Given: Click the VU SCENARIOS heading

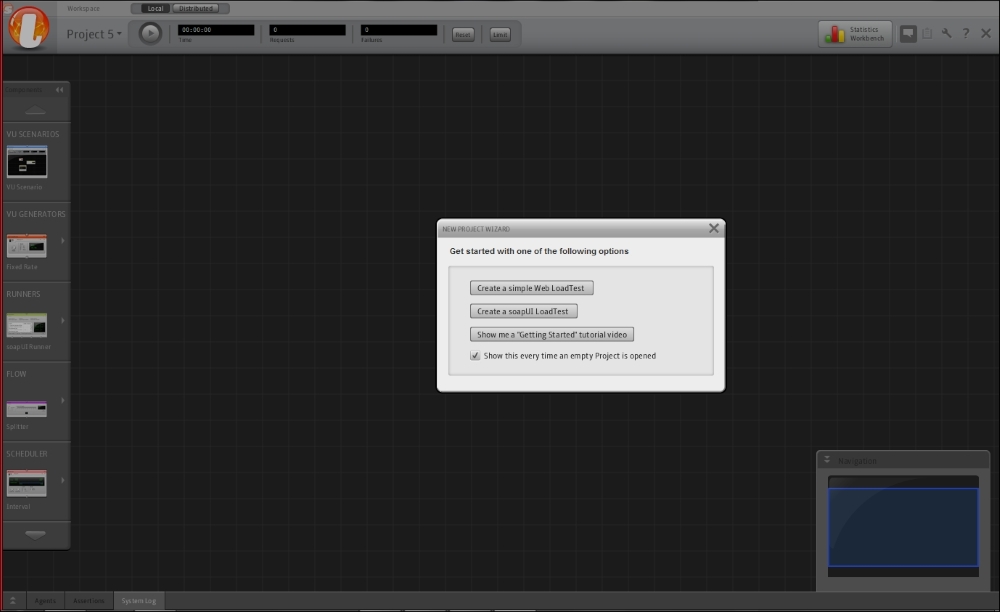Looking at the screenshot, I should (33, 134).
